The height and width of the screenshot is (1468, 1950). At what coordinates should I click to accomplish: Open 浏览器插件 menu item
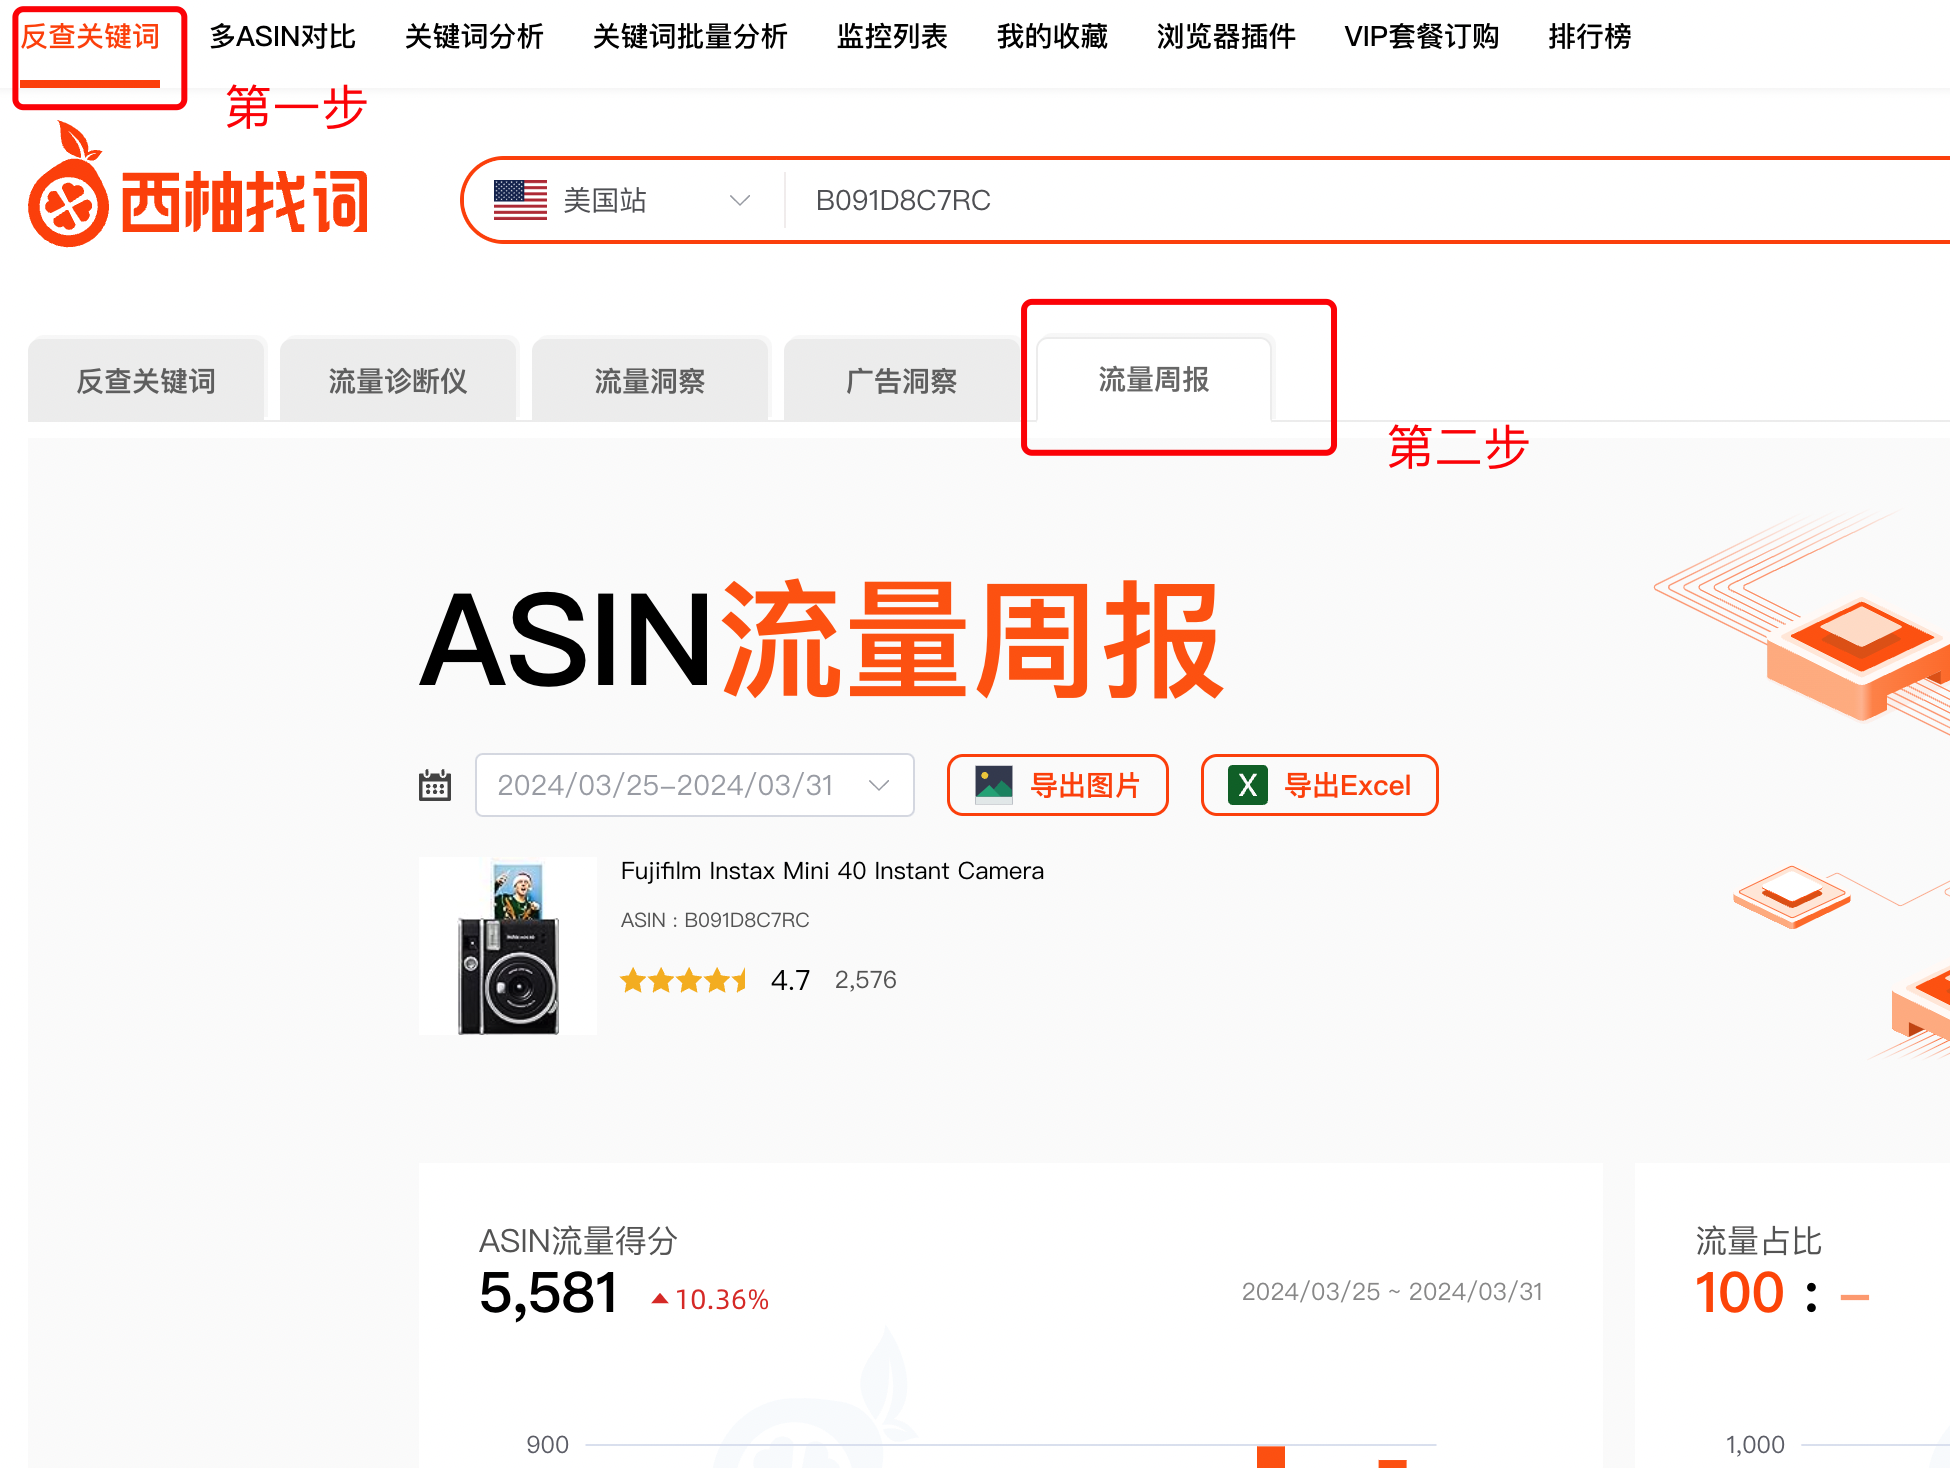click(1226, 37)
